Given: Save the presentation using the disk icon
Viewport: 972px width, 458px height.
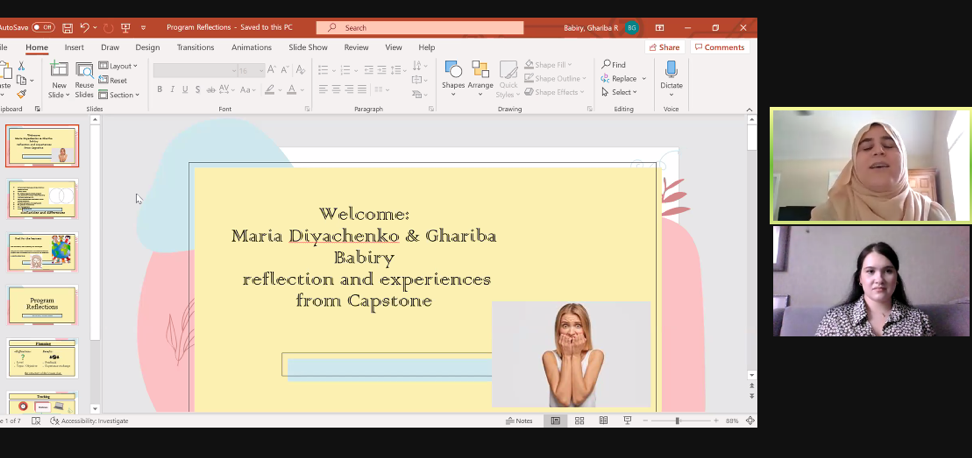Looking at the screenshot, I should click(67, 28).
